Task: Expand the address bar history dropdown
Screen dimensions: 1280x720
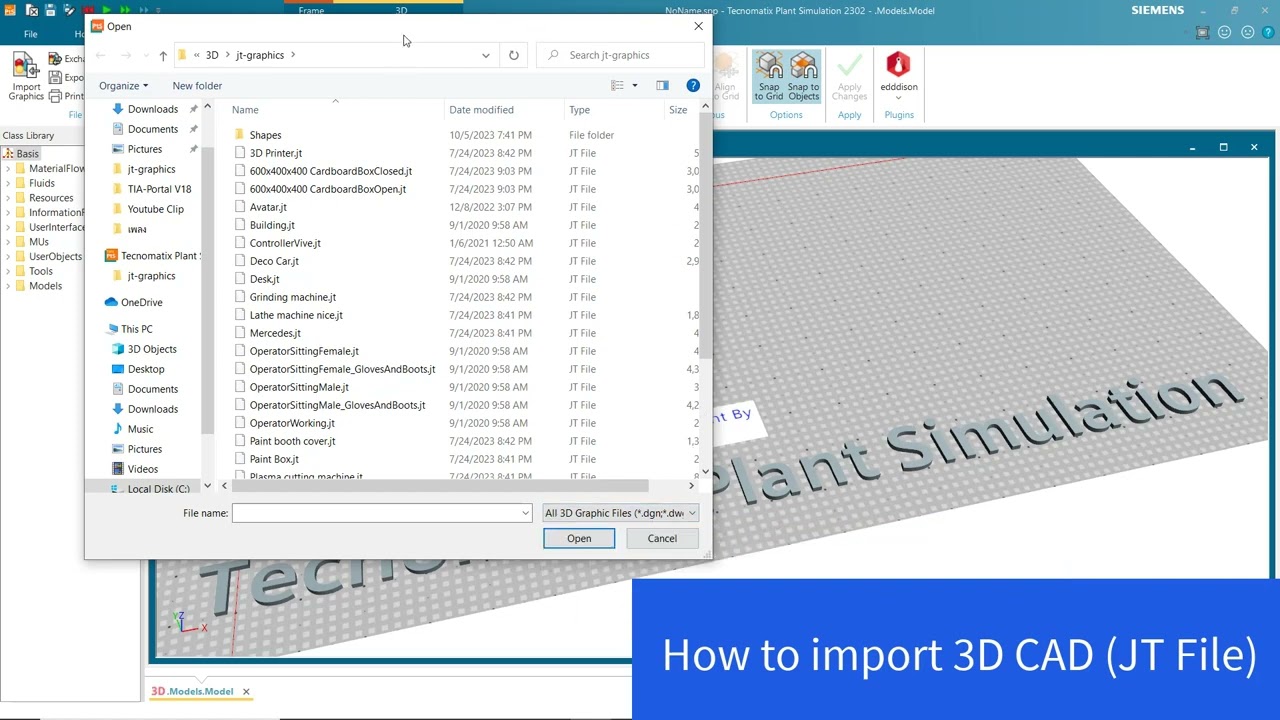Action: [x=486, y=55]
